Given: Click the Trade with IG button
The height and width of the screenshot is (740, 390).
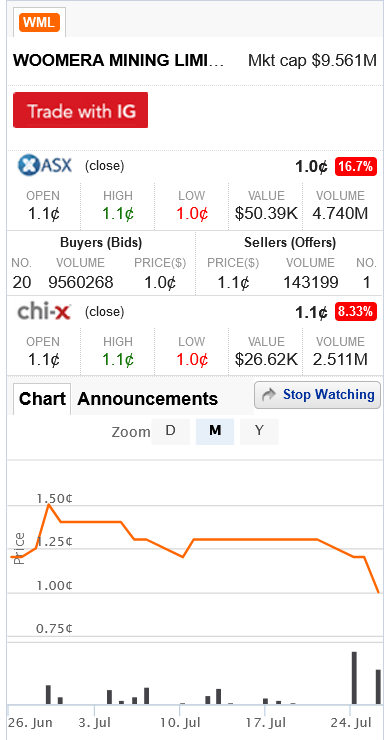Looking at the screenshot, I should pos(80,110).
